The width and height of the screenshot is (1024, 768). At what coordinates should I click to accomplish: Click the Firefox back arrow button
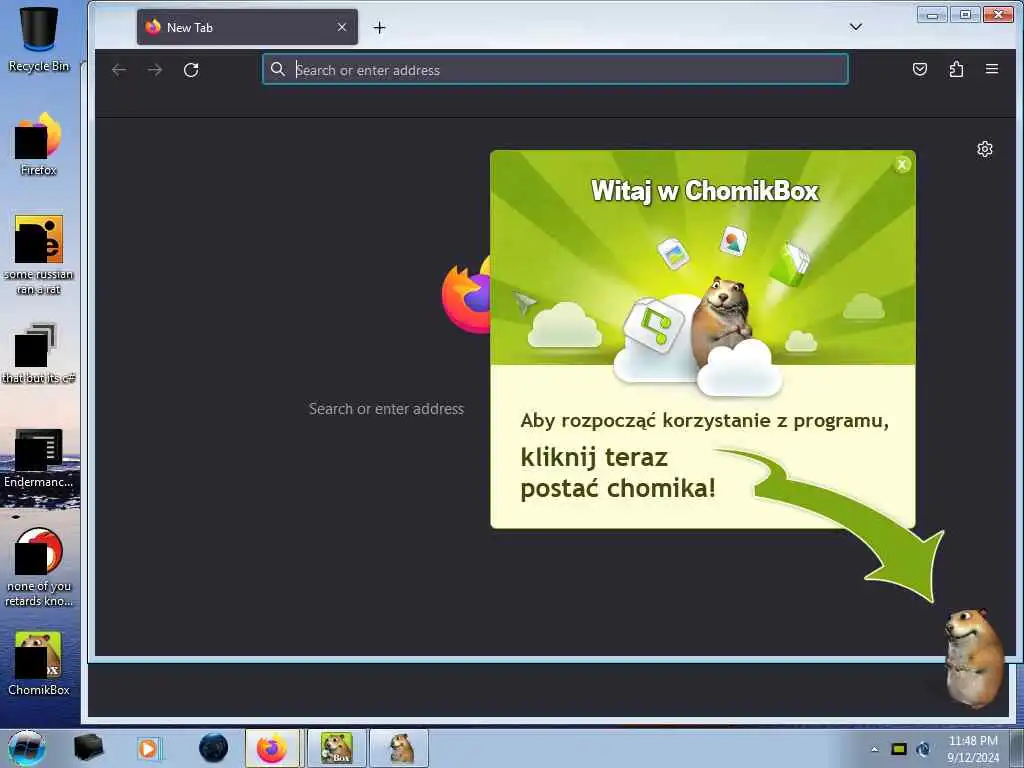point(119,70)
